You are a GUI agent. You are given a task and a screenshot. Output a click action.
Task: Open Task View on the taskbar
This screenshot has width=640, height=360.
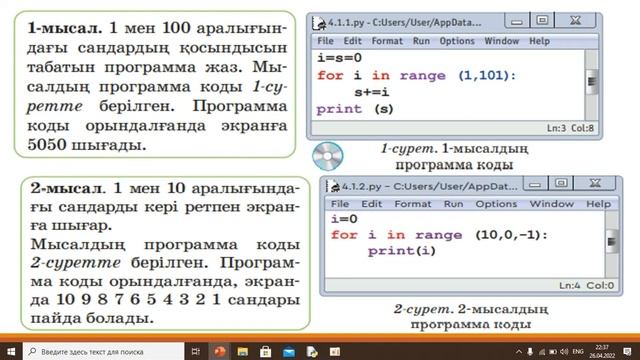[196, 351]
